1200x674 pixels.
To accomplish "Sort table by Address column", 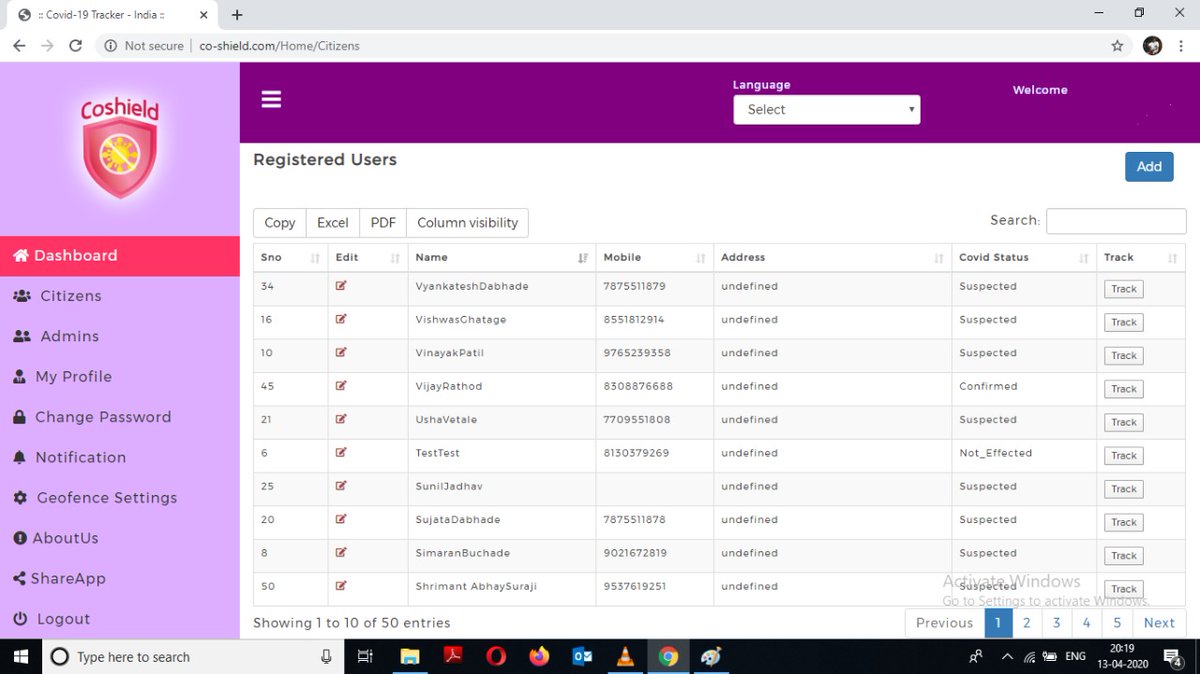I will pos(833,258).
